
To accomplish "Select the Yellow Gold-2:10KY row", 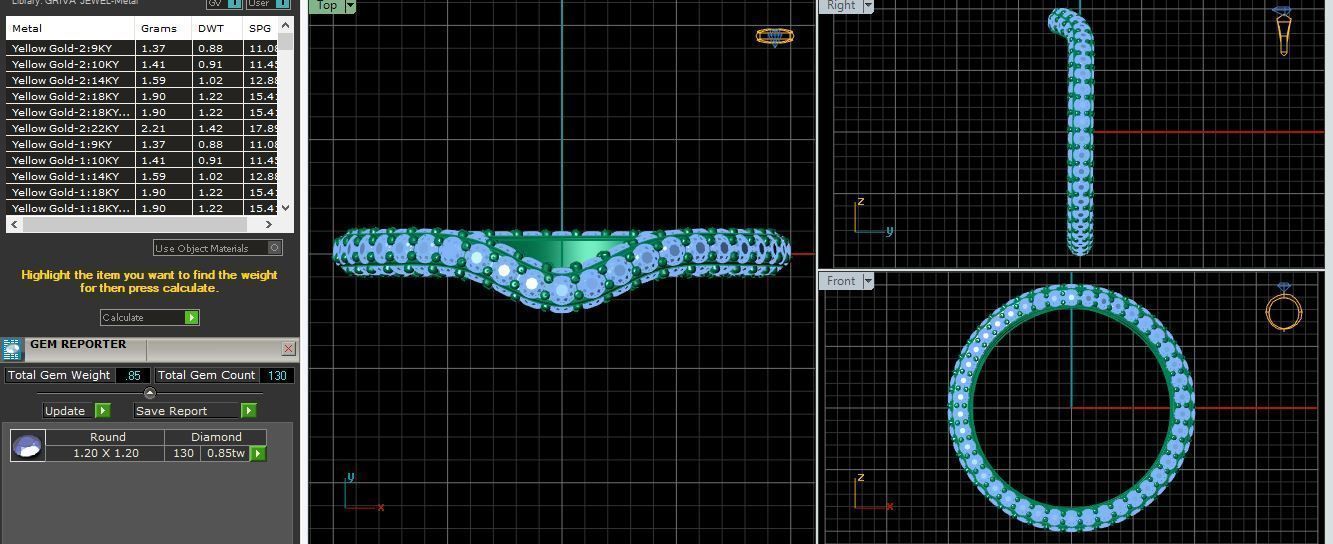I will [x=142, y=64].
